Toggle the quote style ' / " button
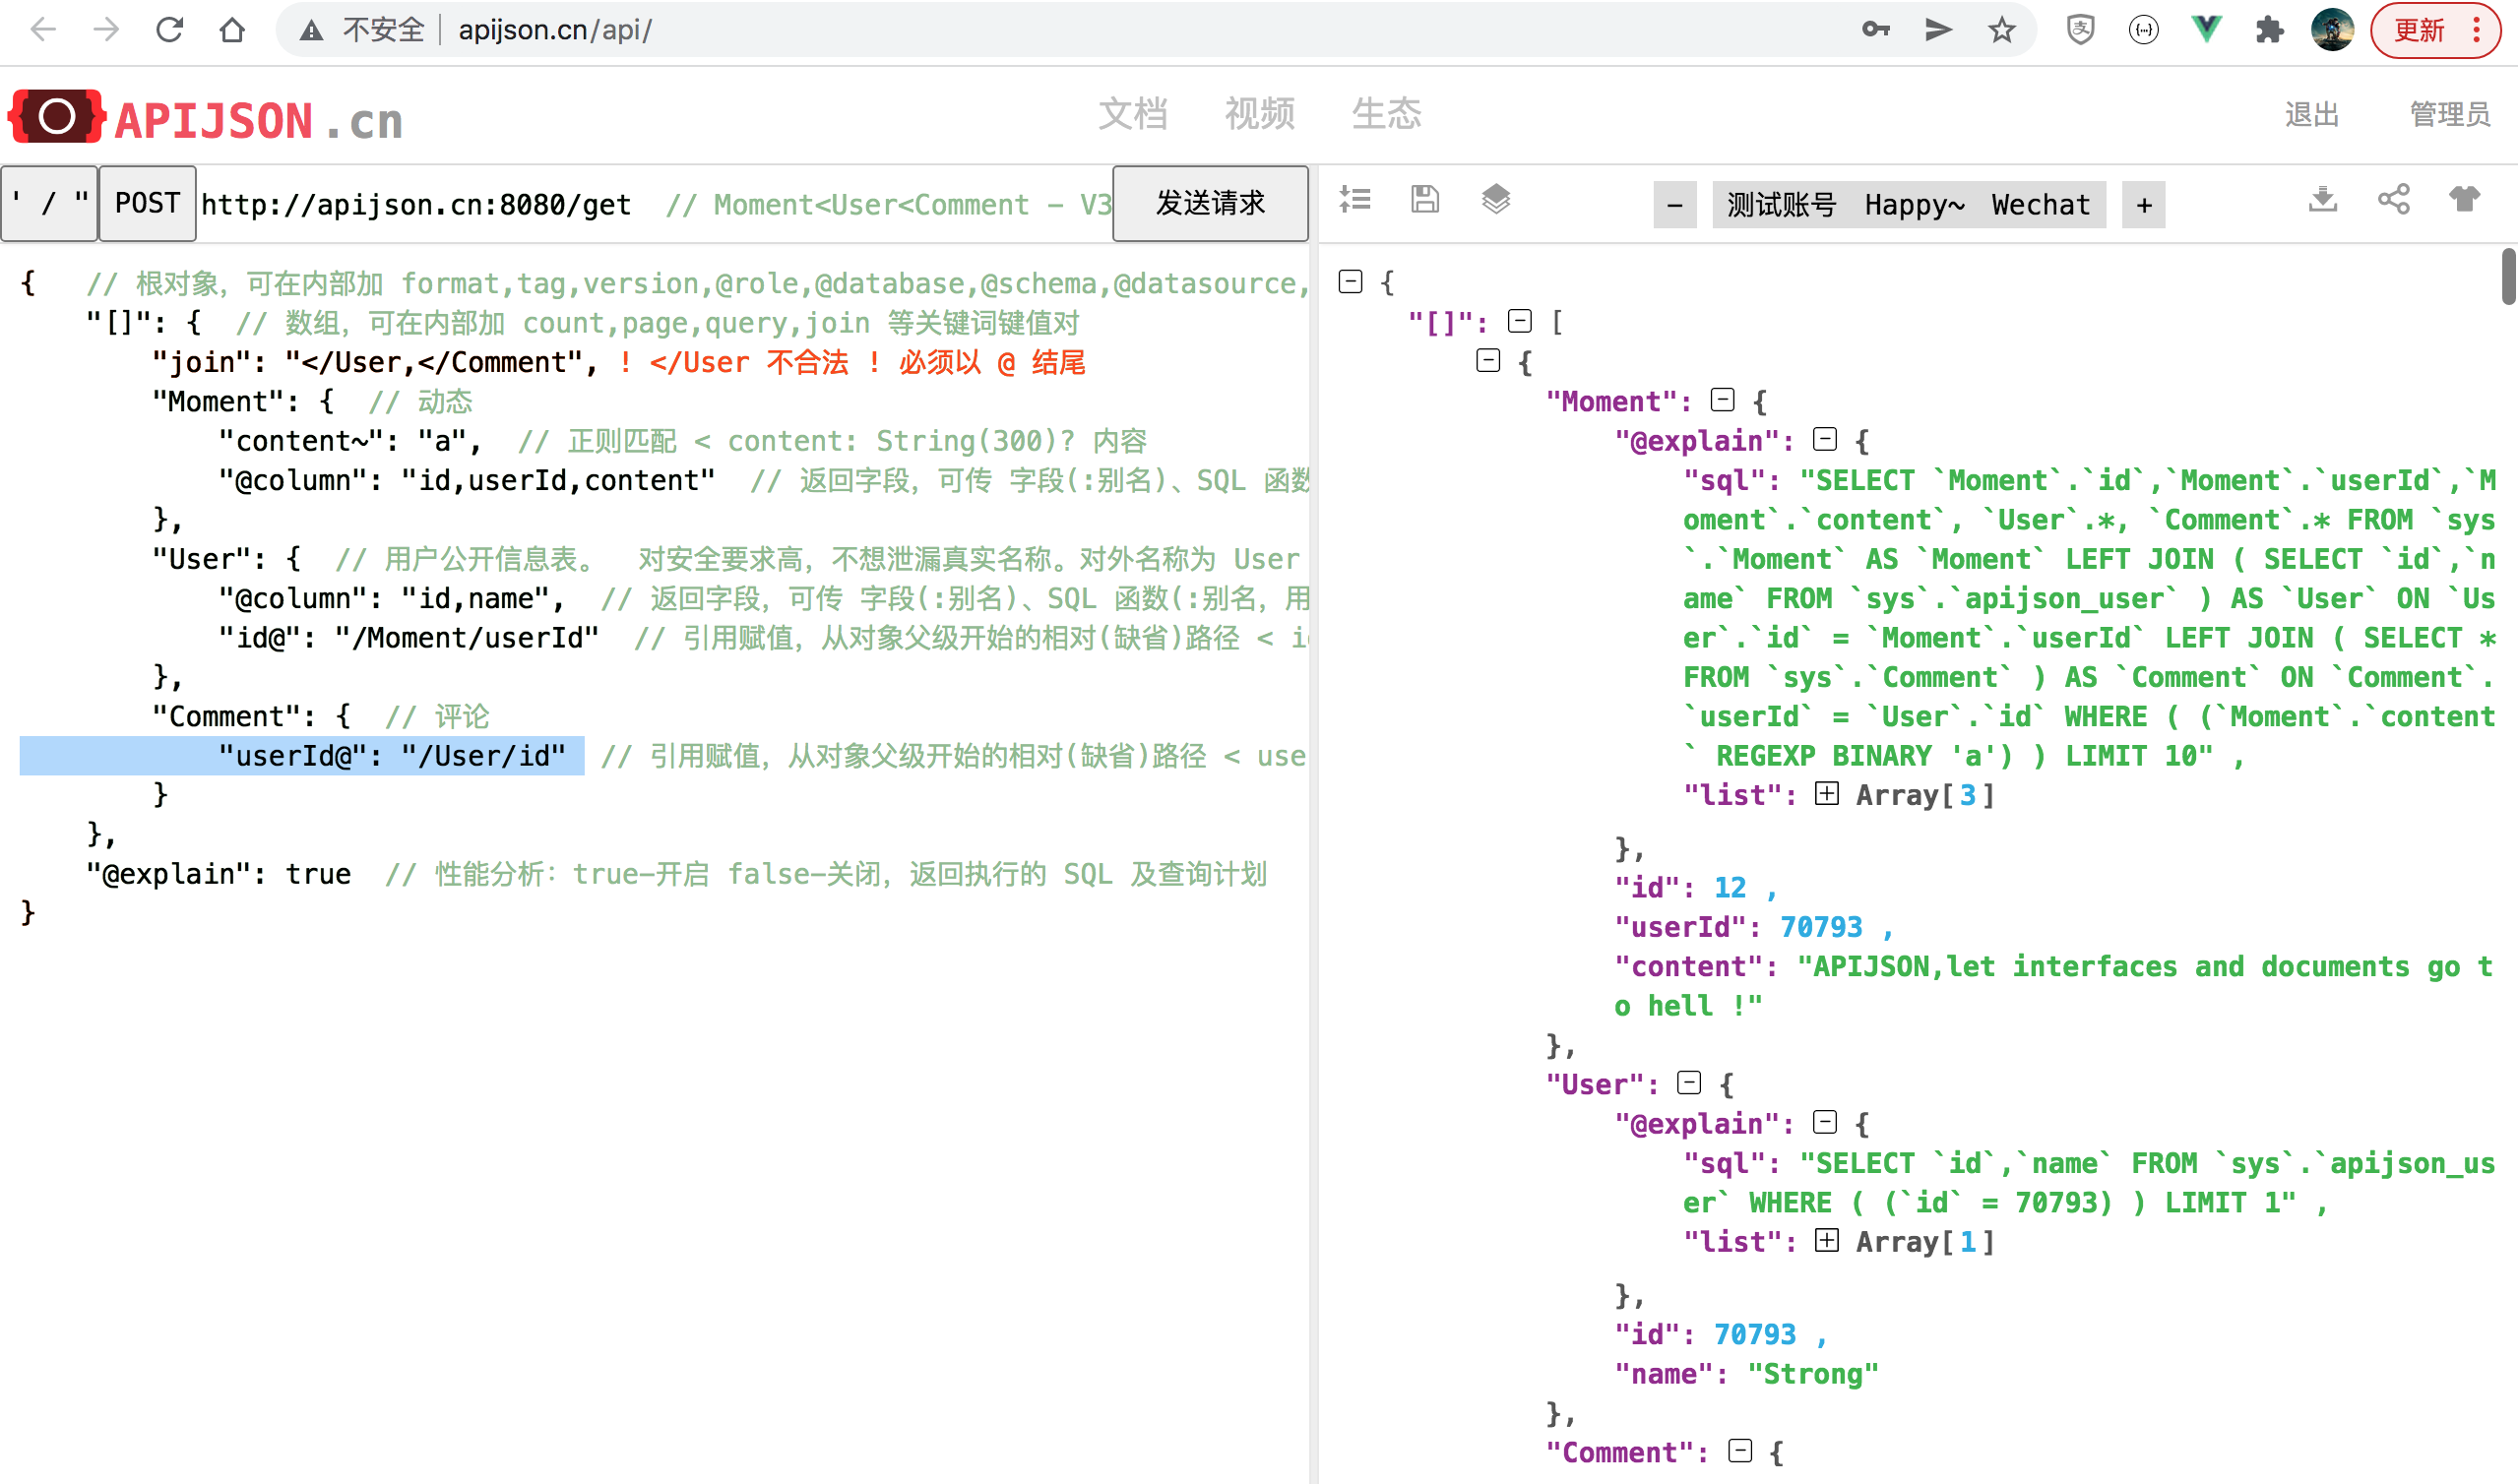 tap(49, 204)
